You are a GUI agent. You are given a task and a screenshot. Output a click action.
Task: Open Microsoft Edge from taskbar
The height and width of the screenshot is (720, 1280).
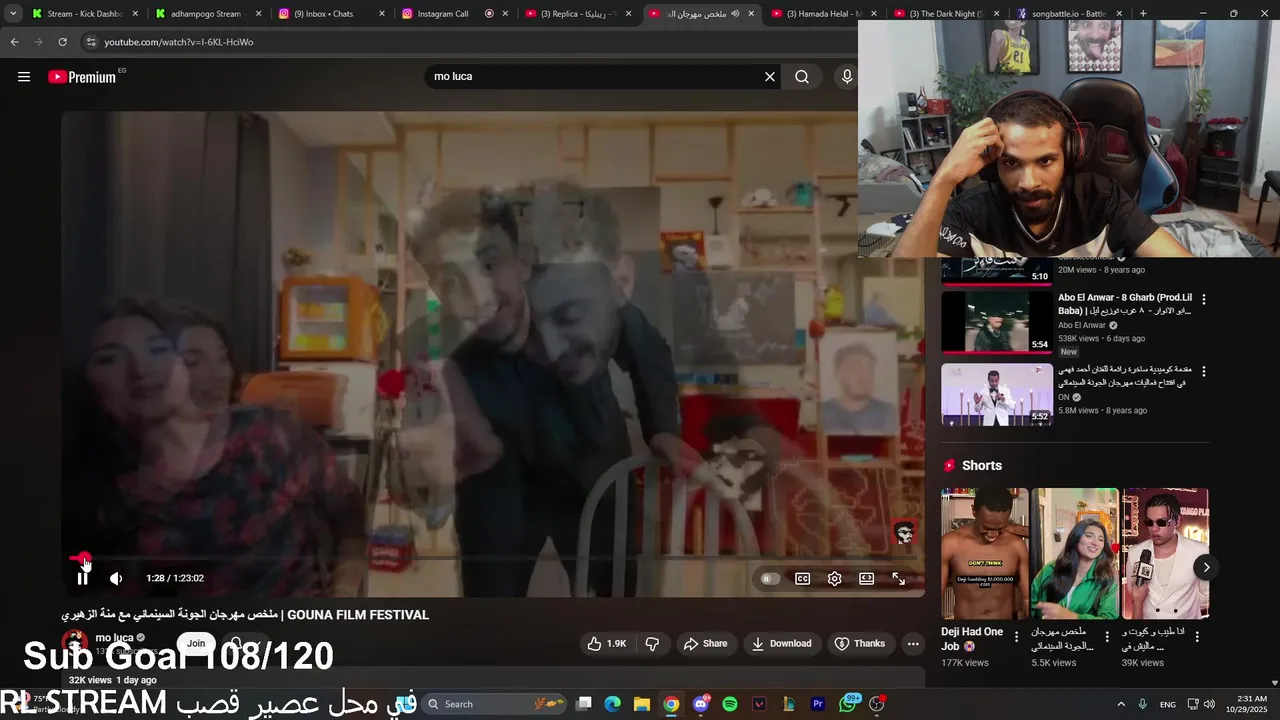(x=613, y=704)
